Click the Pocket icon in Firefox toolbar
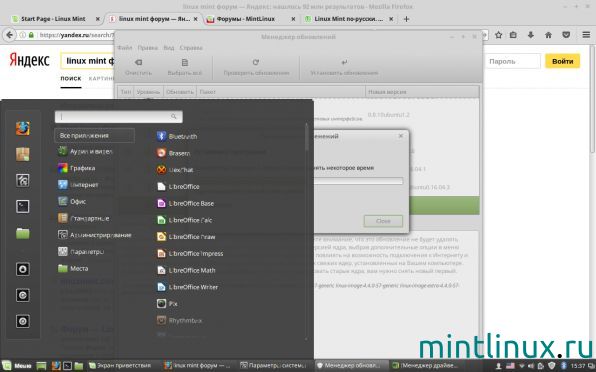Screen dimensions: 596x372 point(566,35)
